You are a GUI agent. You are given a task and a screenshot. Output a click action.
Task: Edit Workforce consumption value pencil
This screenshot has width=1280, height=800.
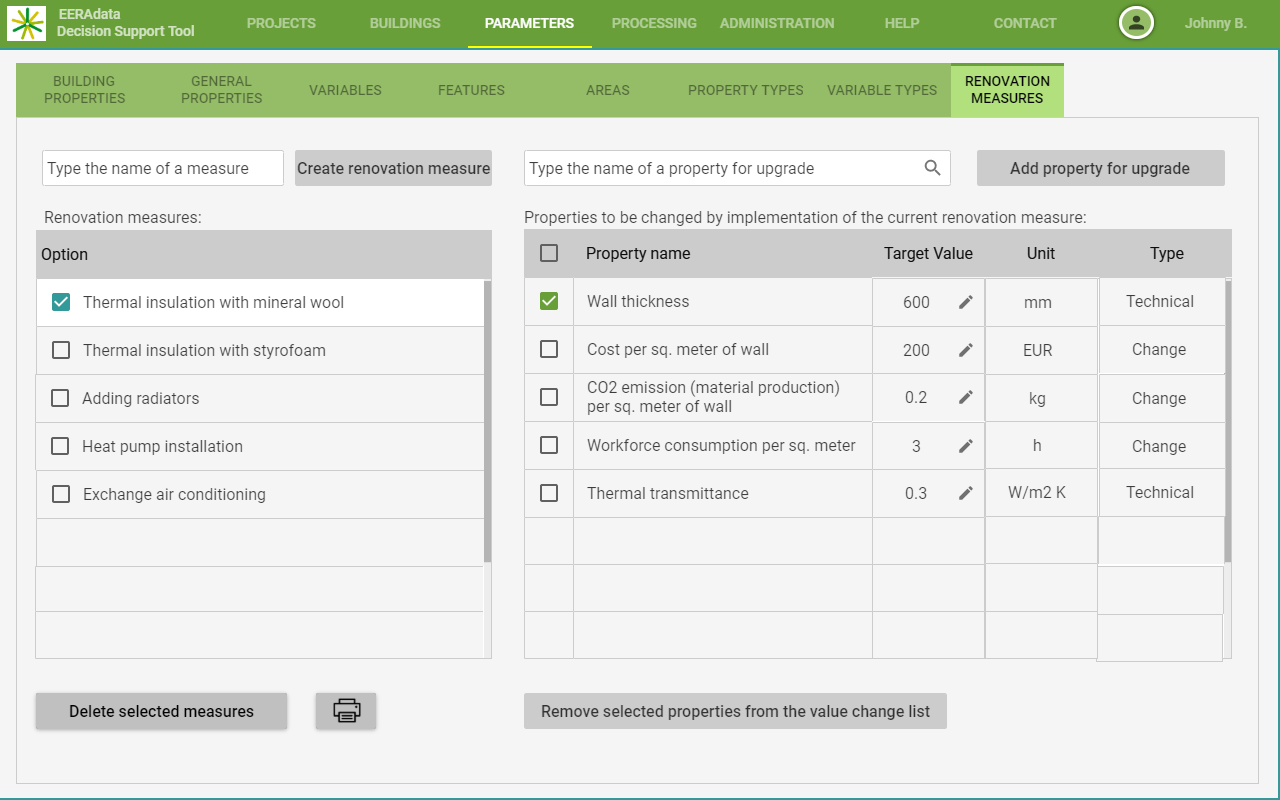[x=965, y=446]
